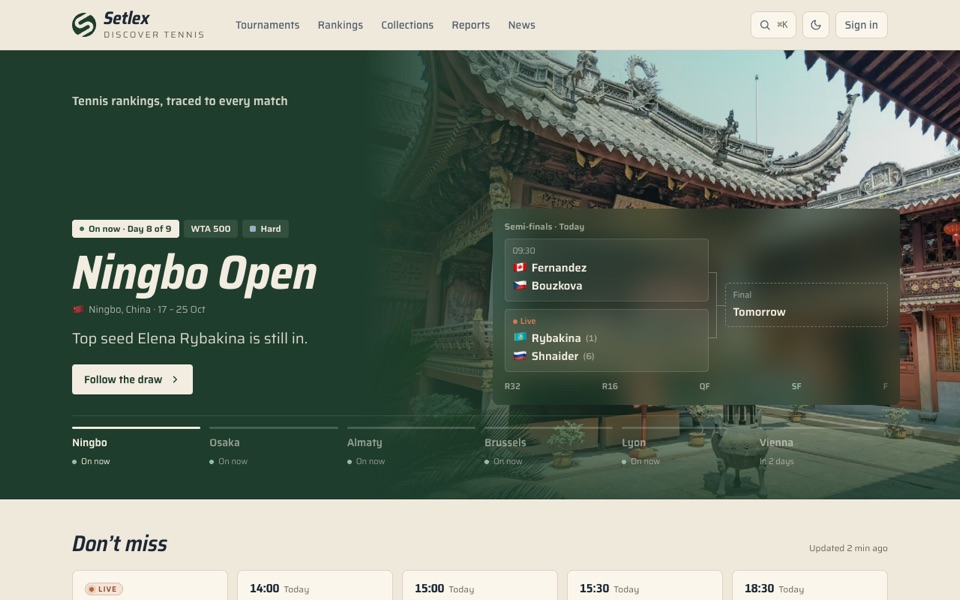Image resolution: width=960 pixels, height=600 pixels.
Task: Click the On now Day 8 of 9 badge
Action: point(126,229)
